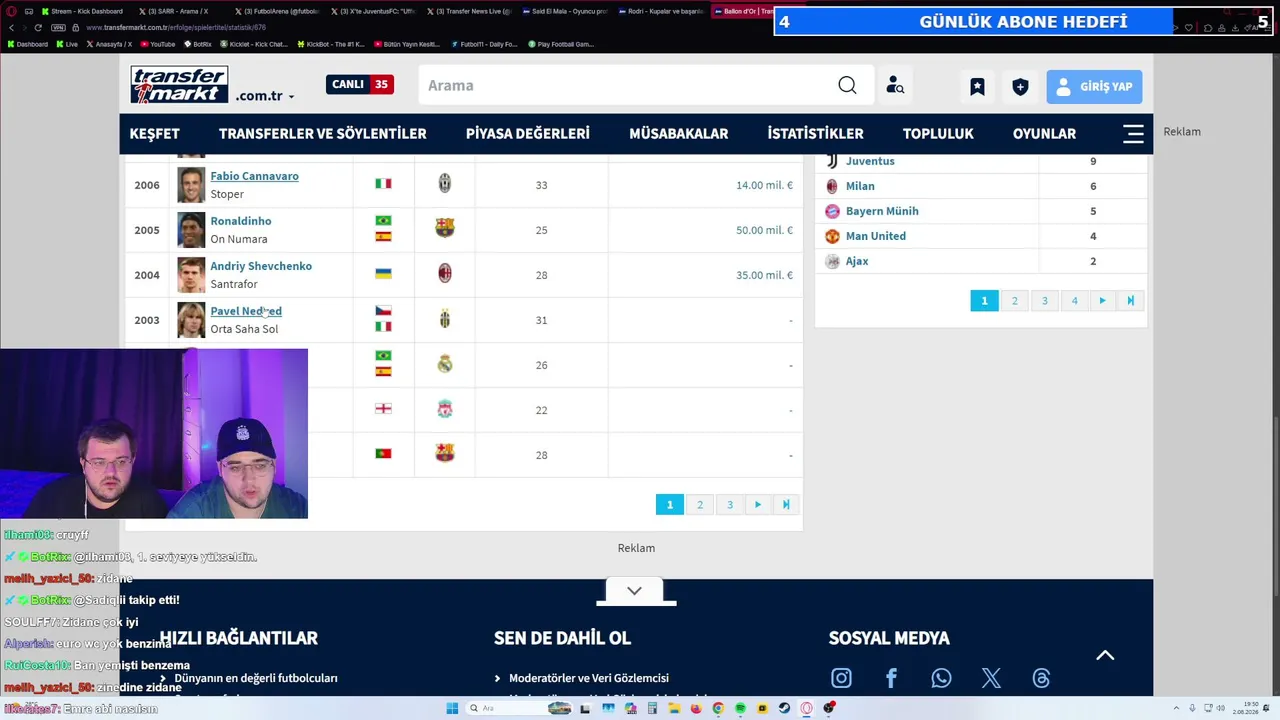The image size is (1280, 720).
Task: Open the bookmark watchlist icon in header
Action: coord(977,87)
